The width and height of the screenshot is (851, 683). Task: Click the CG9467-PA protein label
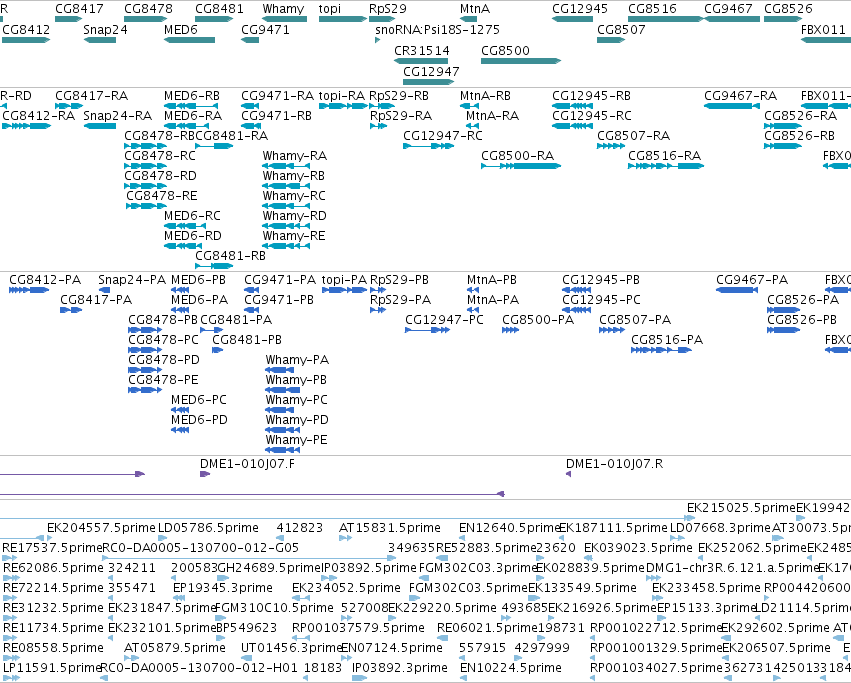click(752, 280)
